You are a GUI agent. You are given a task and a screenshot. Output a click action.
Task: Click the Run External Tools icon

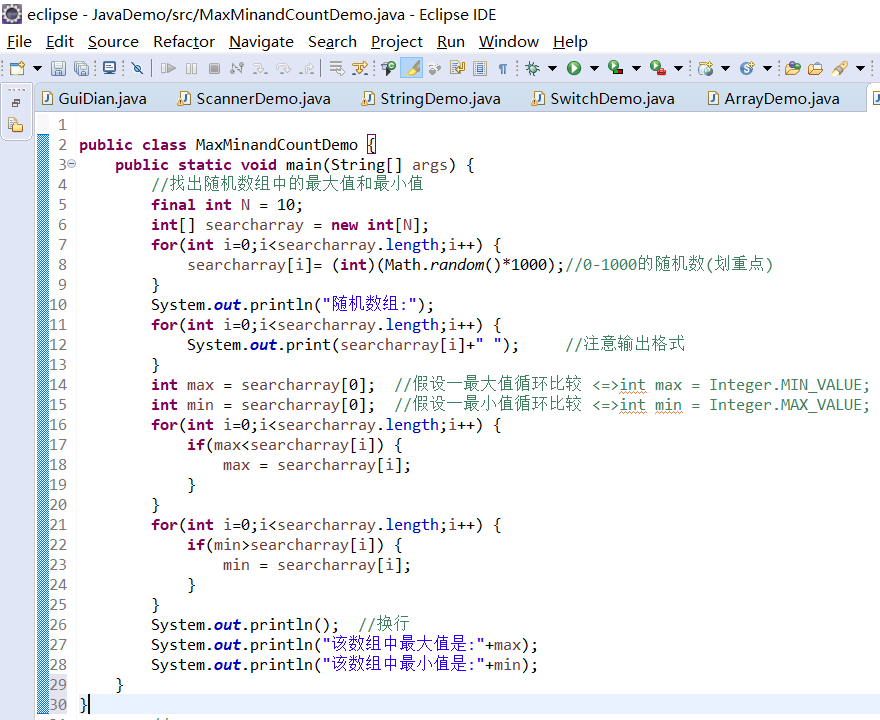click(658, 68)
